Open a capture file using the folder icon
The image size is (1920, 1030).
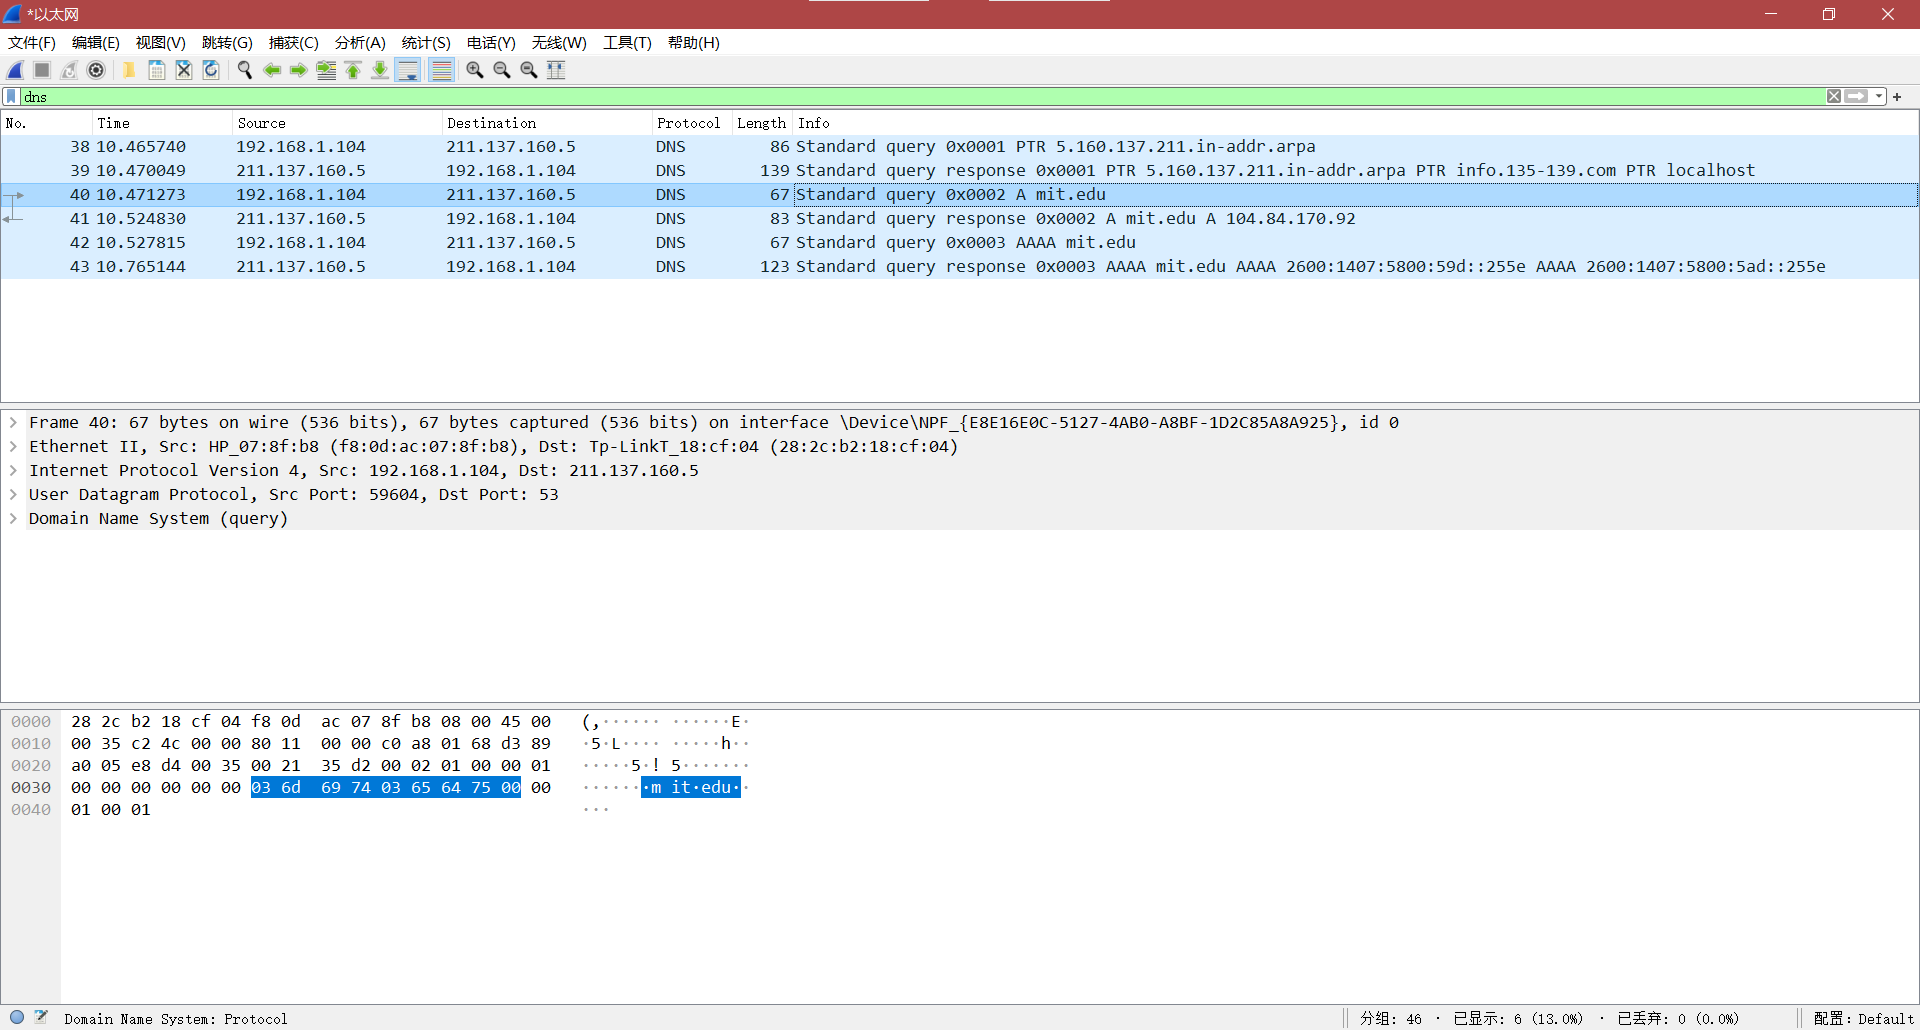129,70
